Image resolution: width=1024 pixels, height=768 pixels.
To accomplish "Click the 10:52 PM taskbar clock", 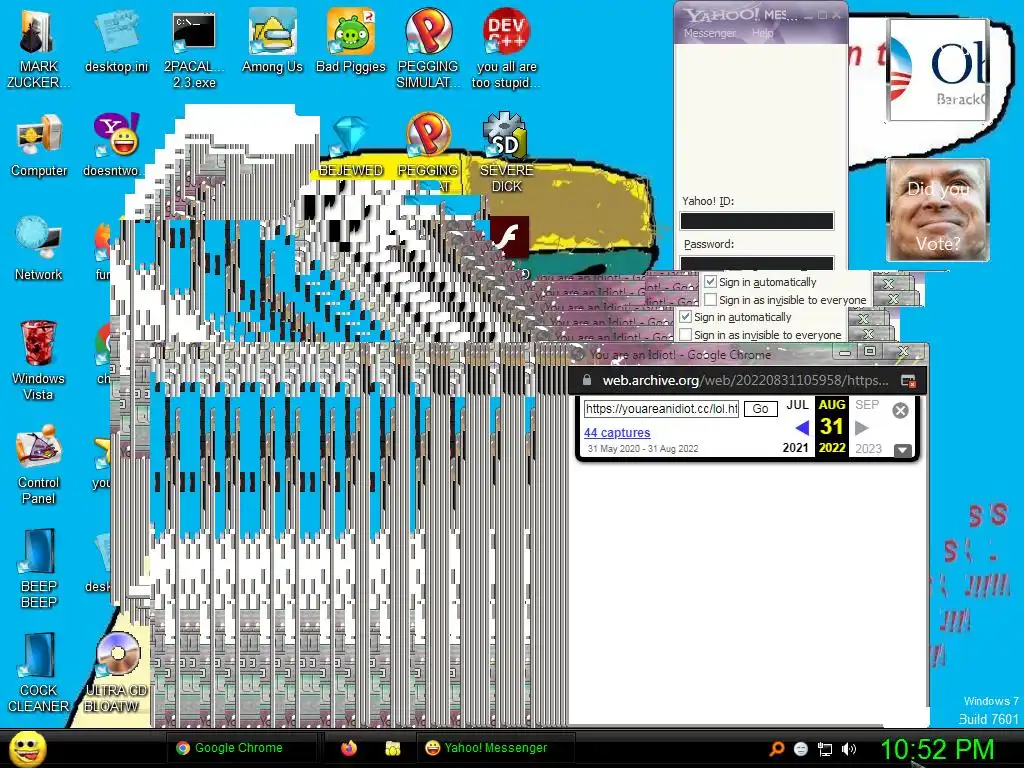I will coord(937,749).
